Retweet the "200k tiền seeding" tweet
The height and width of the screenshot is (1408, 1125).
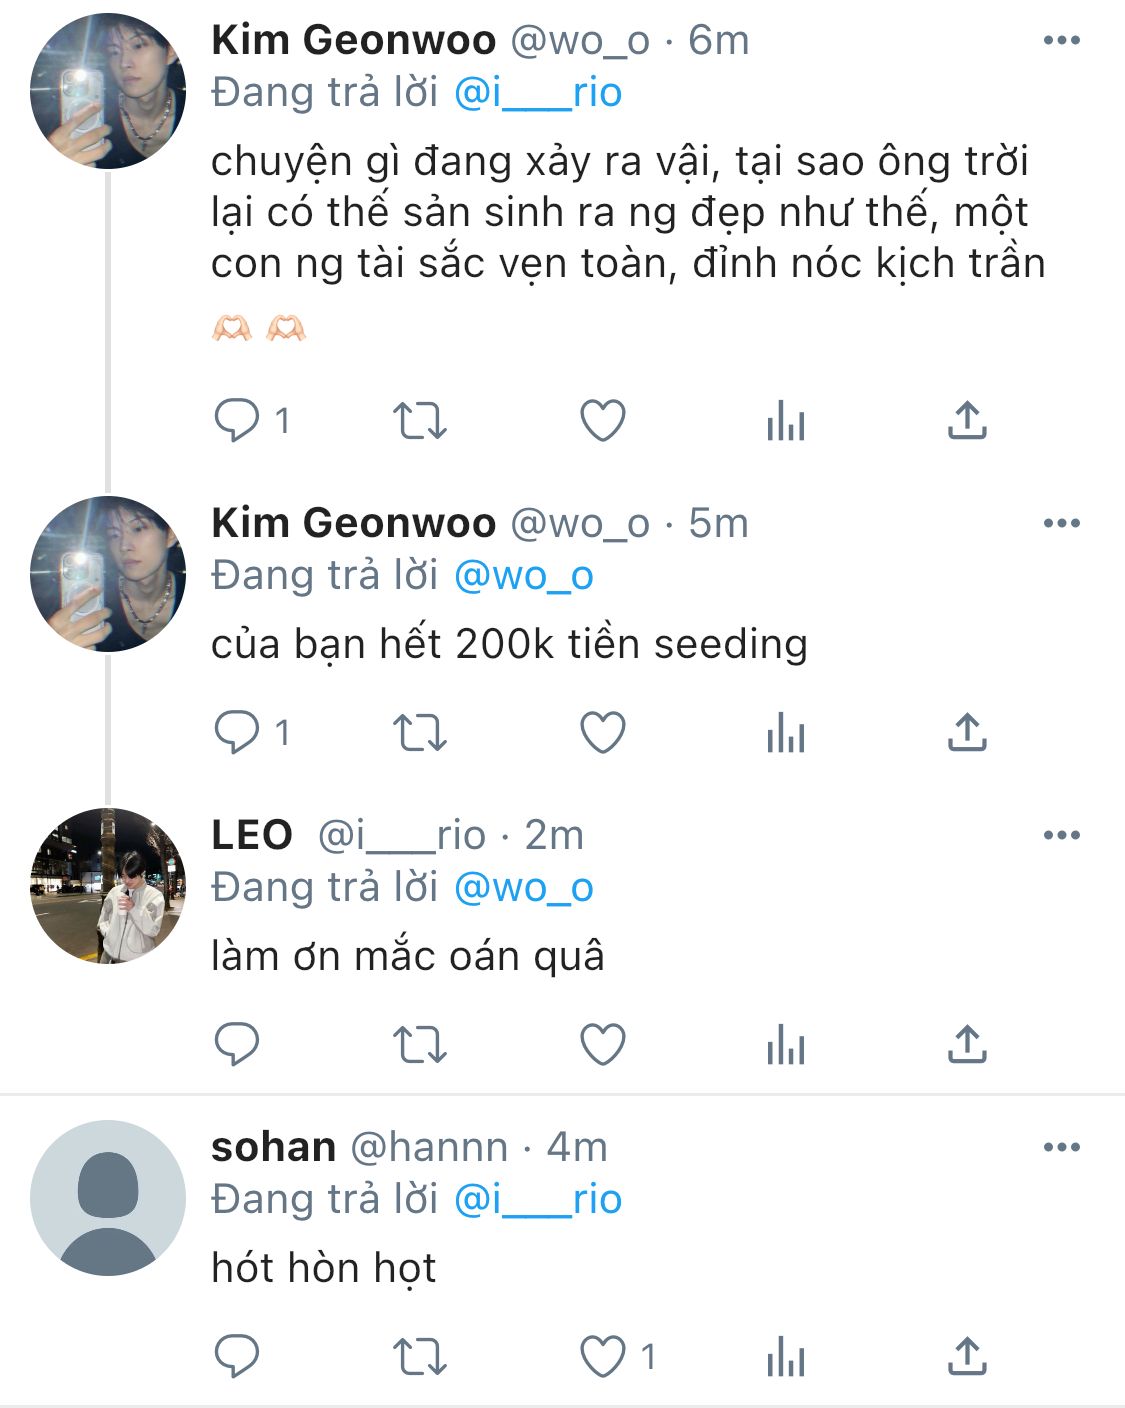point(419,733)
